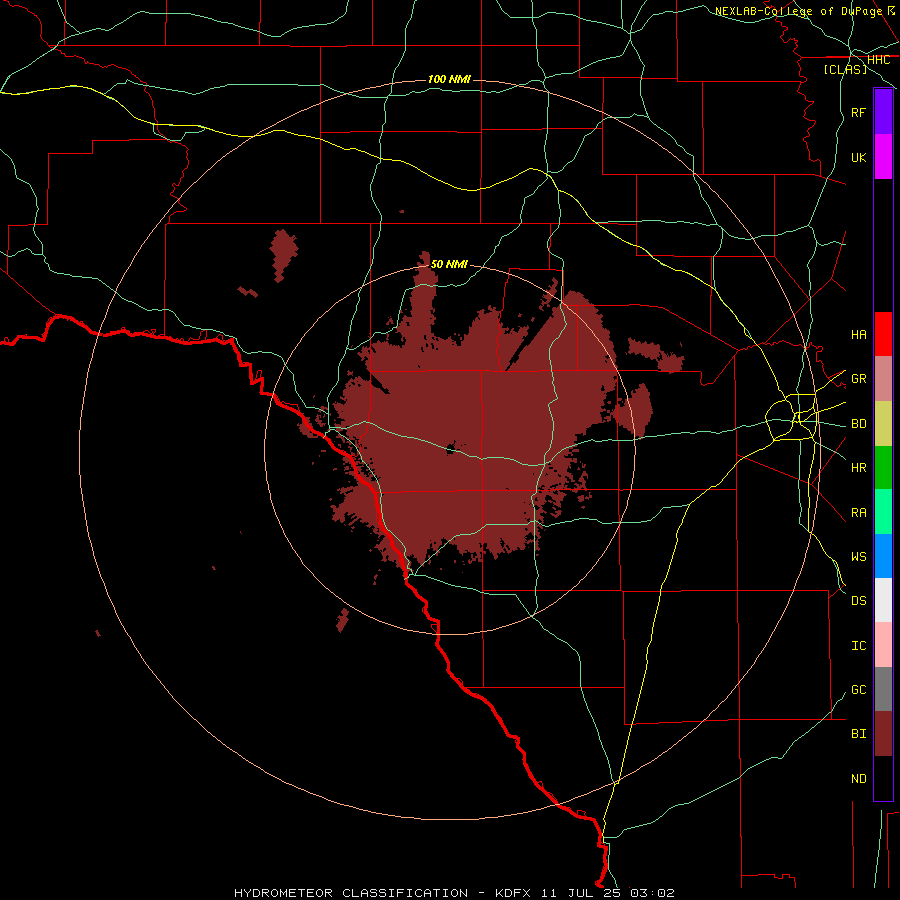Viewport: 900px width, 900px height.
Task: Select the GC gray legend swatch
Action: [883, 689]
